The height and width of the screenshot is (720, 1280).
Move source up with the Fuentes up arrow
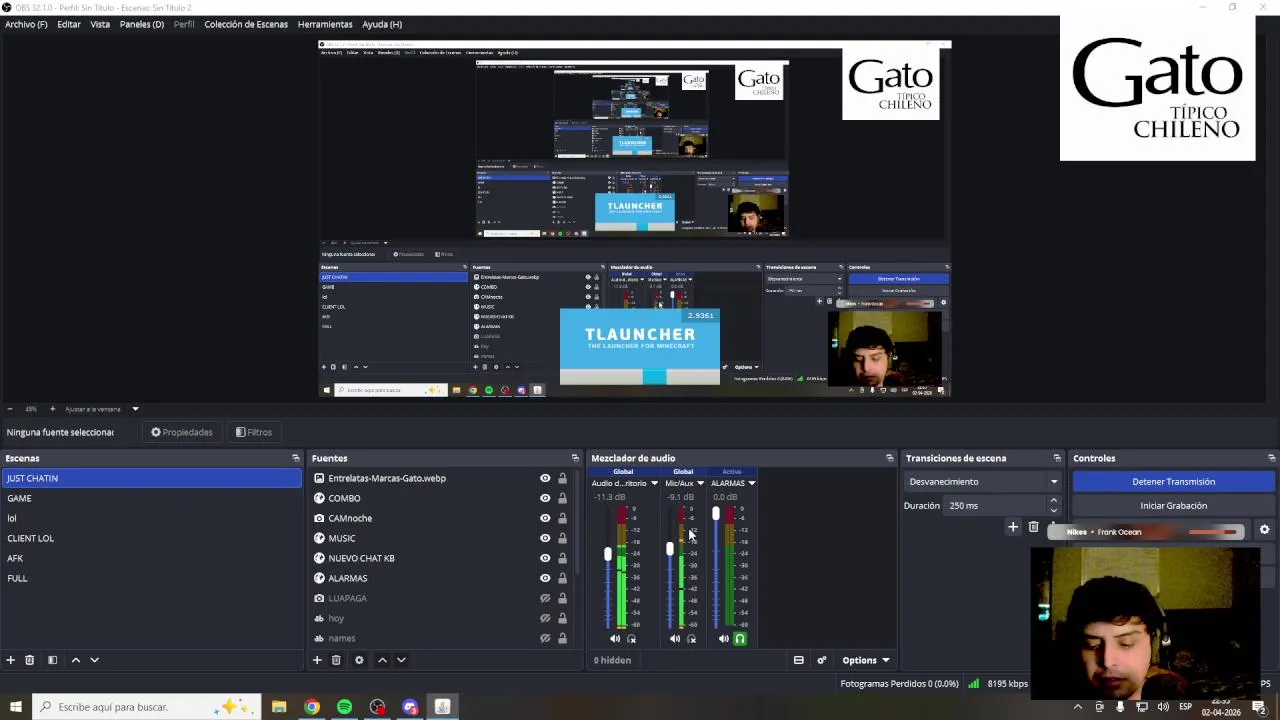(x=382, y=660)
